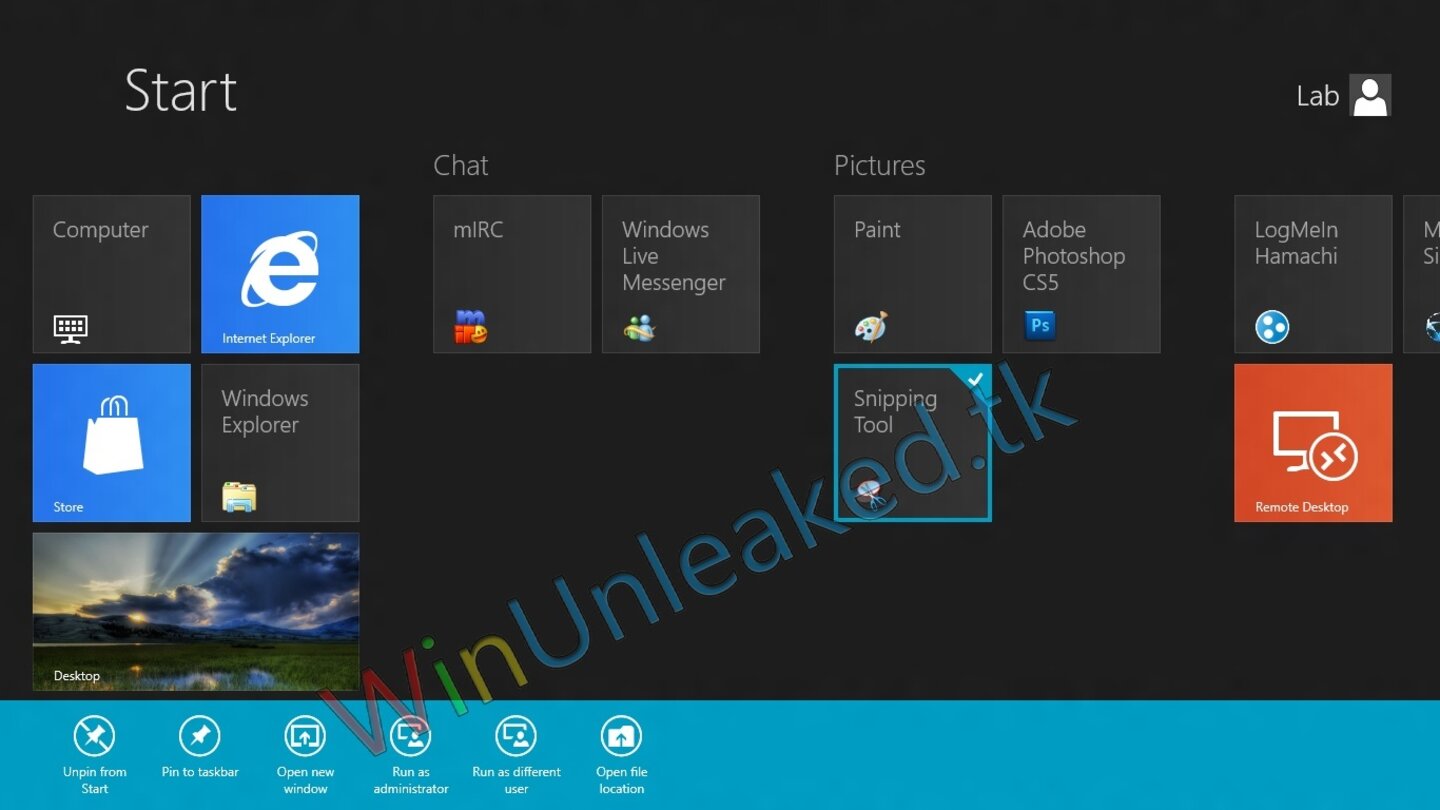Click the Start title text
1440x810 pixels.
pyautogui.click(x=181, y=91)
